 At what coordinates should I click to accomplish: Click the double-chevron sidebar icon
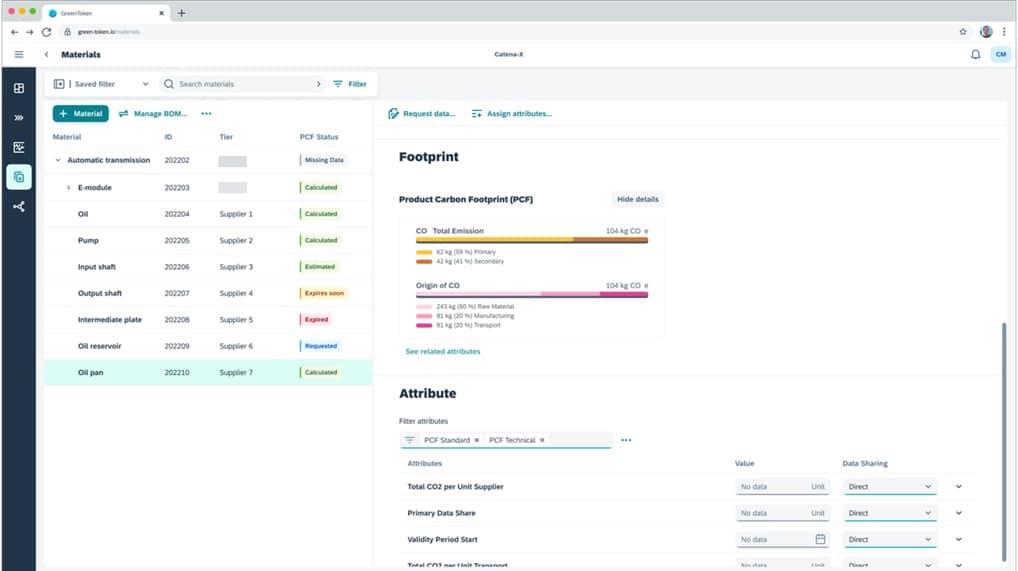coord(18,118)
